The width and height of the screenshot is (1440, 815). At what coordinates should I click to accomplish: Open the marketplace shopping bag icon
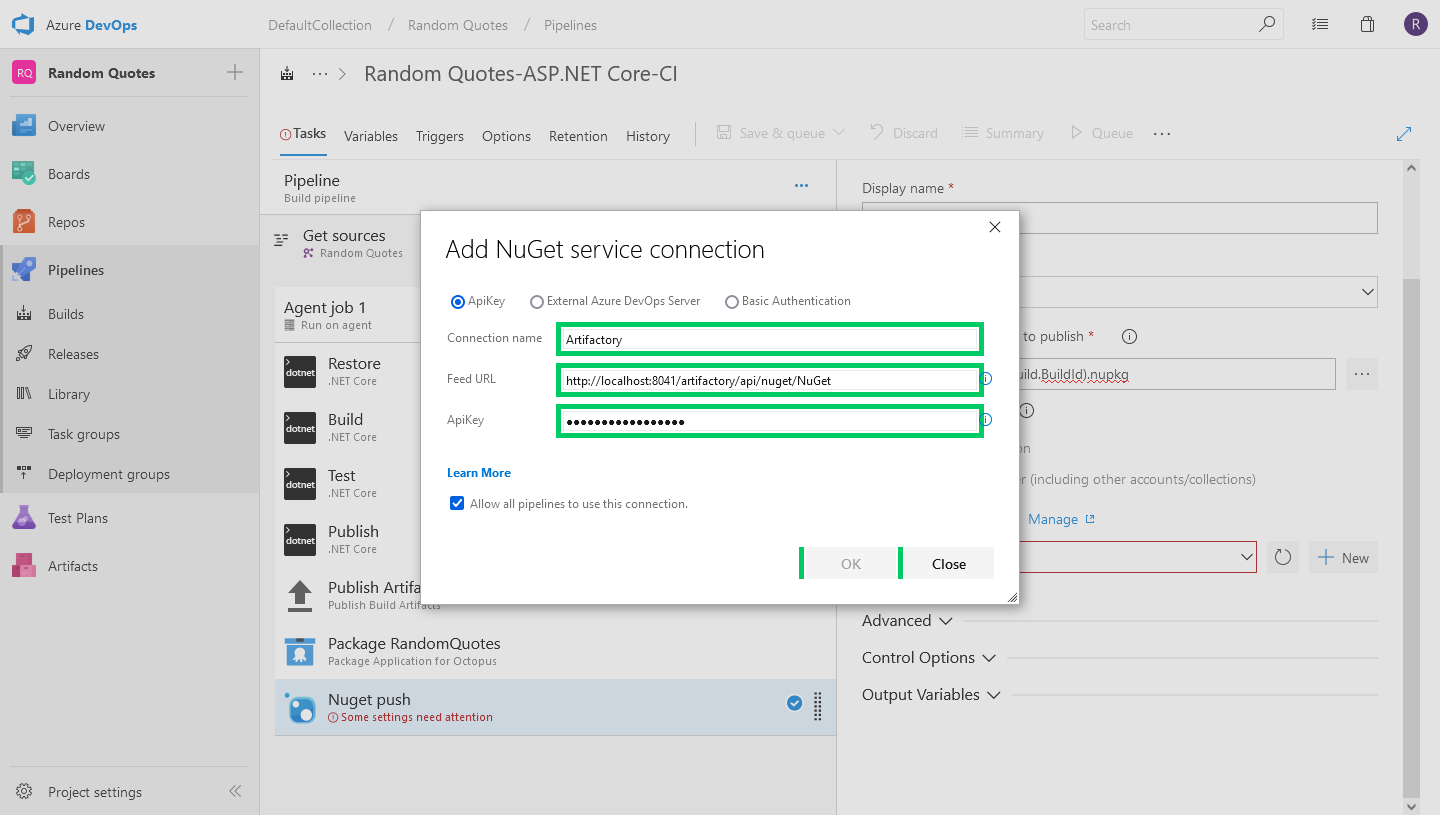[x=1368, y=25]
